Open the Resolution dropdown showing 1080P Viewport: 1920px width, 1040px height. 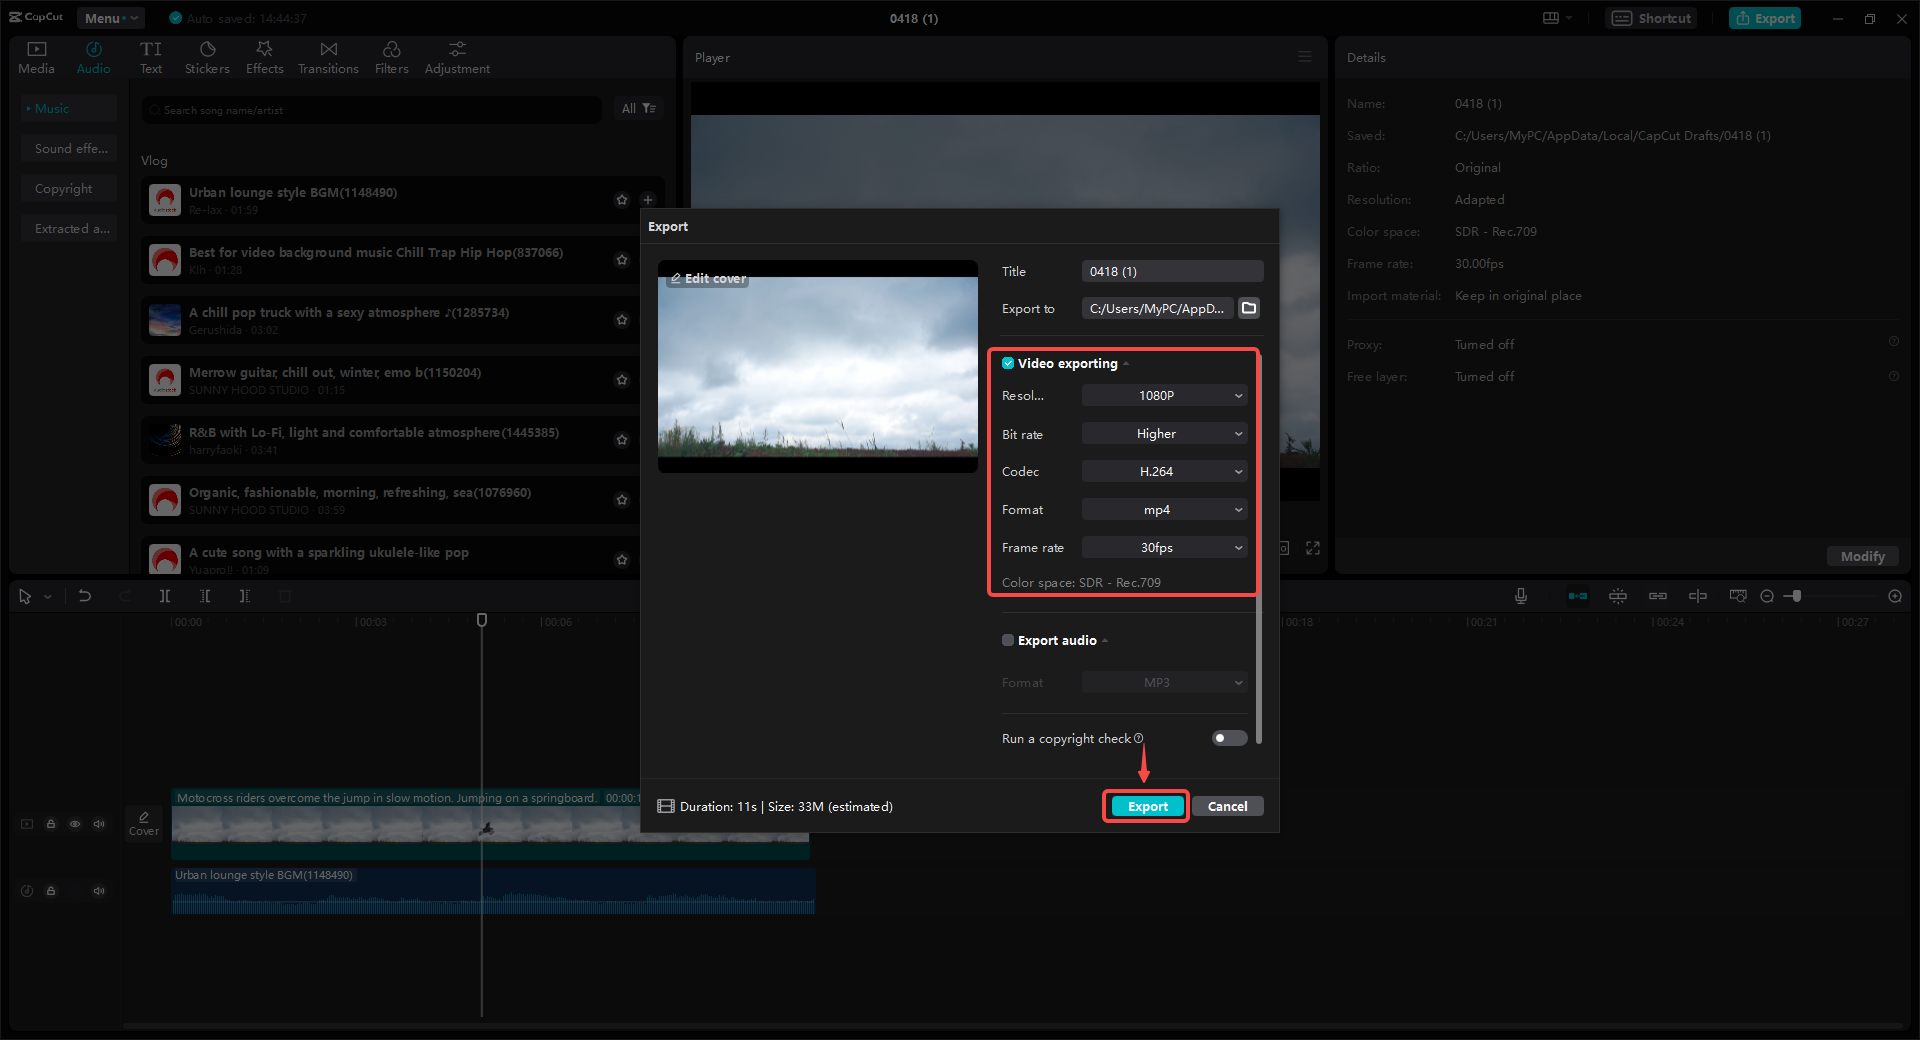point(1164,395)
